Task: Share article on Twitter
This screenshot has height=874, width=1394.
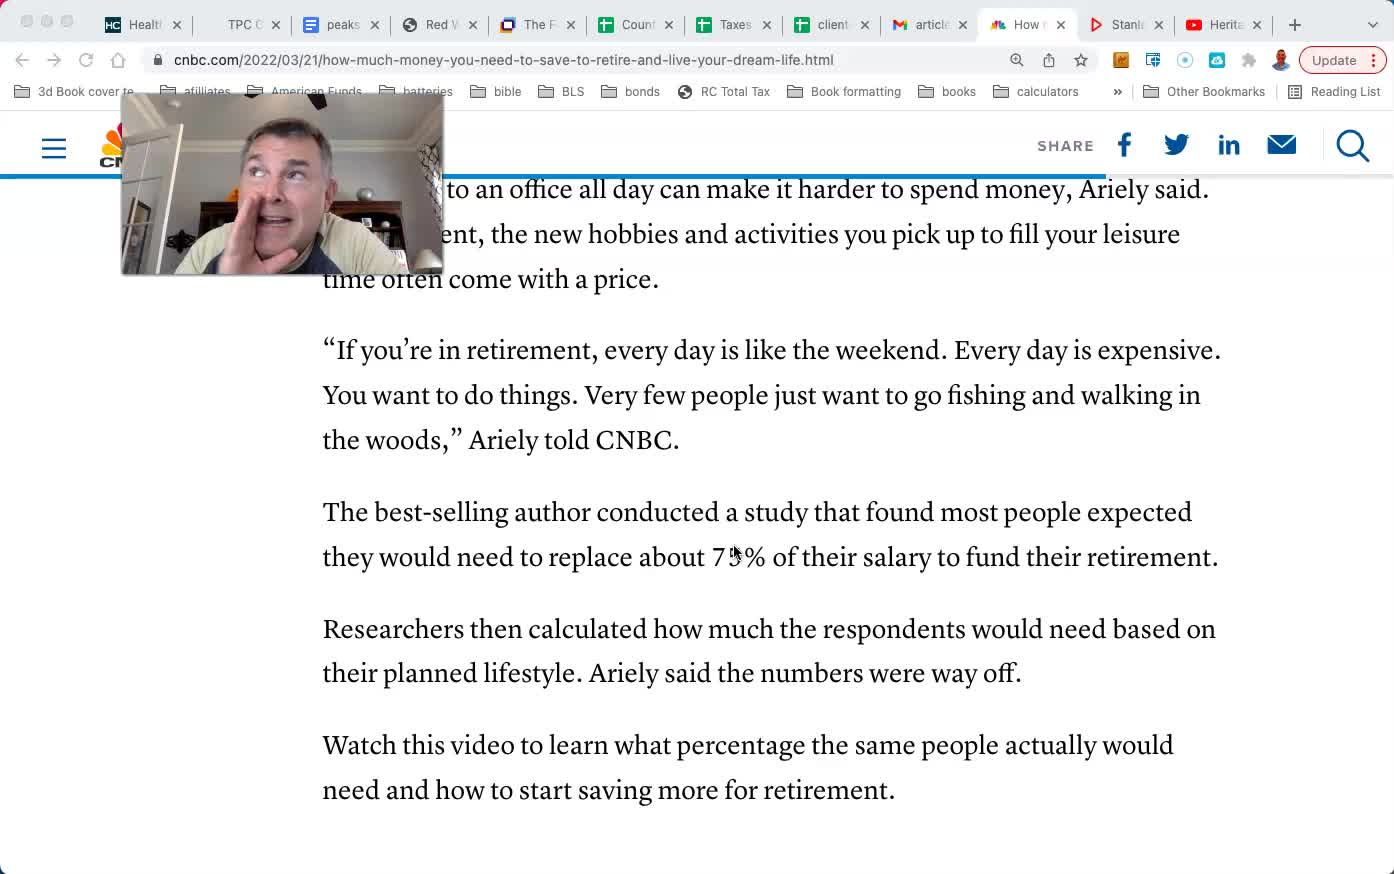Action: (x=1176, y=145)
